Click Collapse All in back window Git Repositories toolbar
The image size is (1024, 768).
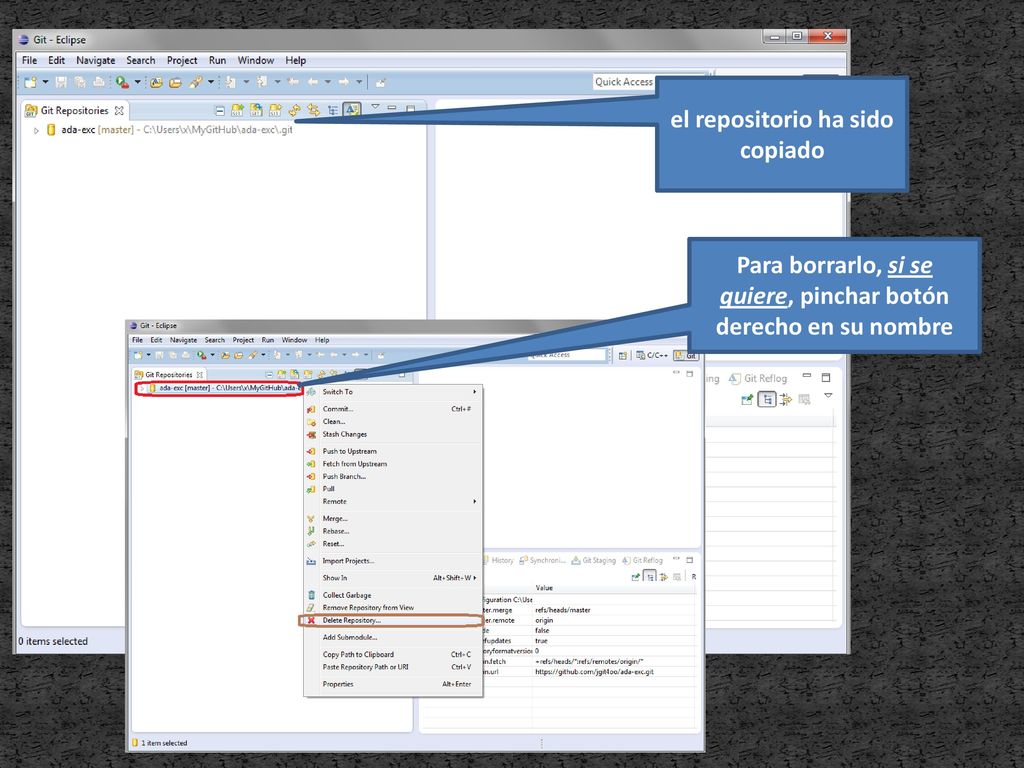[220, 110]
